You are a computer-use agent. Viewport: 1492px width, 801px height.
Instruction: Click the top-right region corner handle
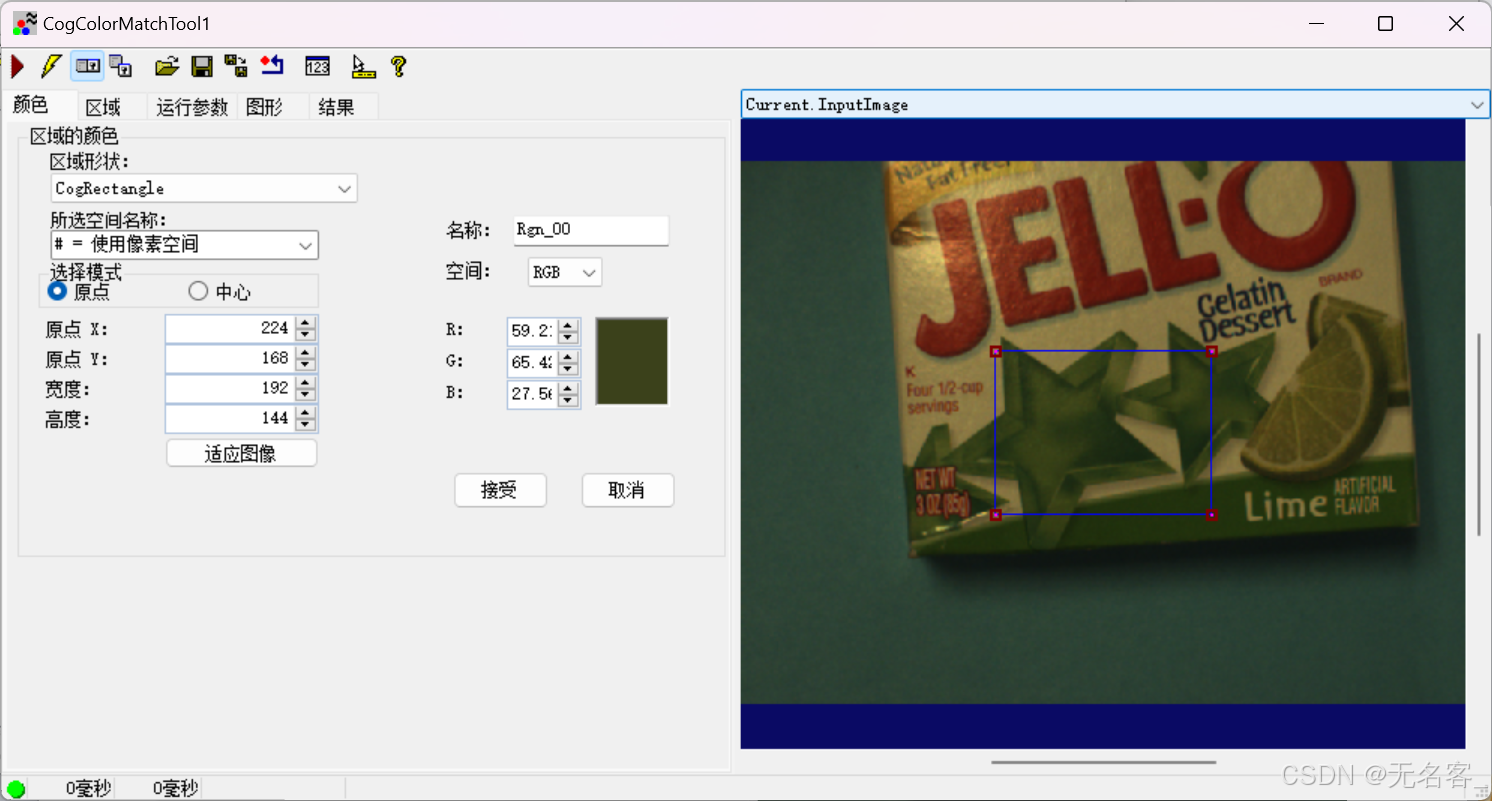(1211, 351)
